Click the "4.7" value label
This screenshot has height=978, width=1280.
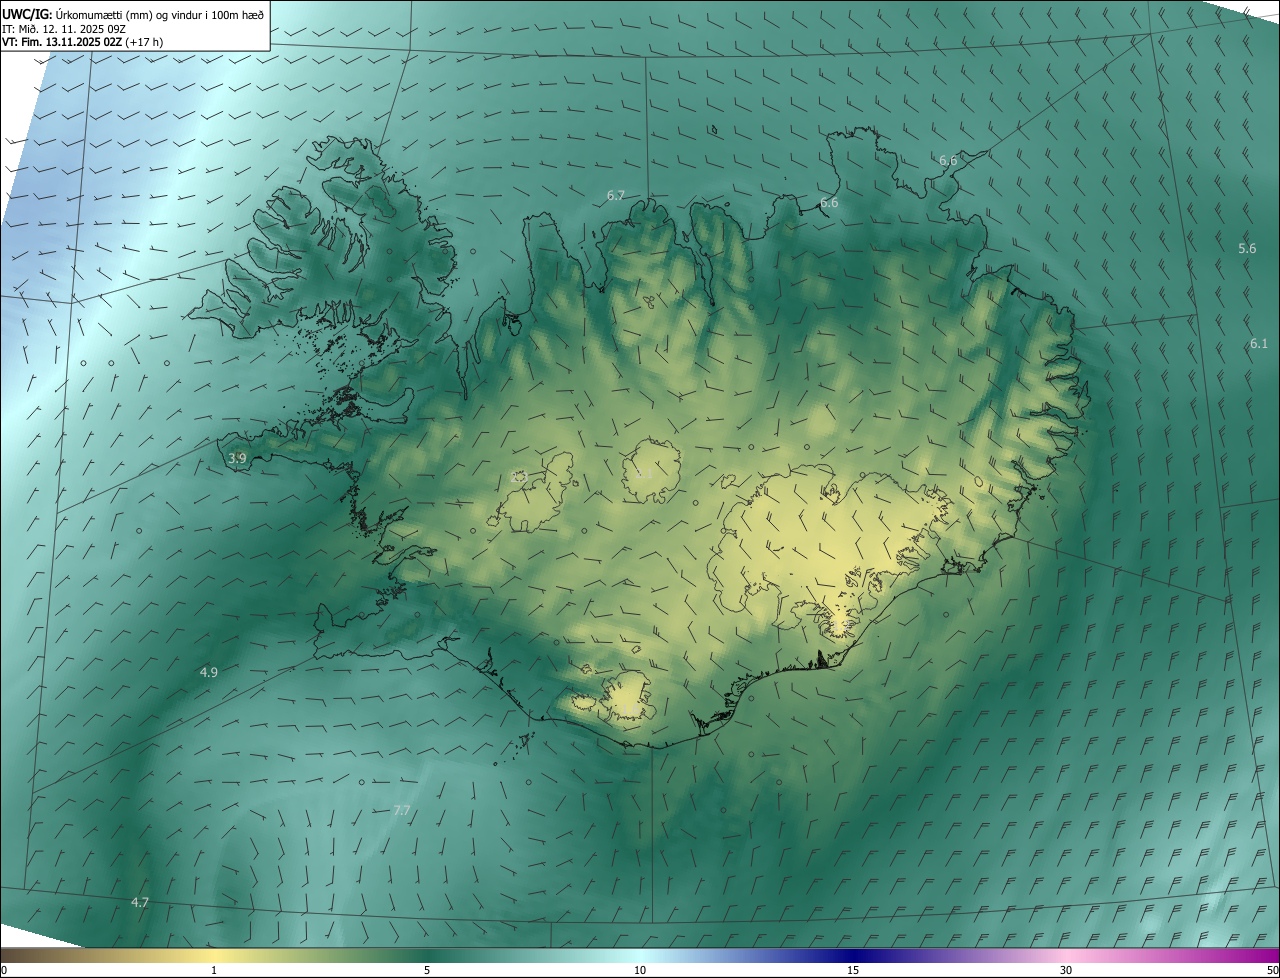pos(140,903)
